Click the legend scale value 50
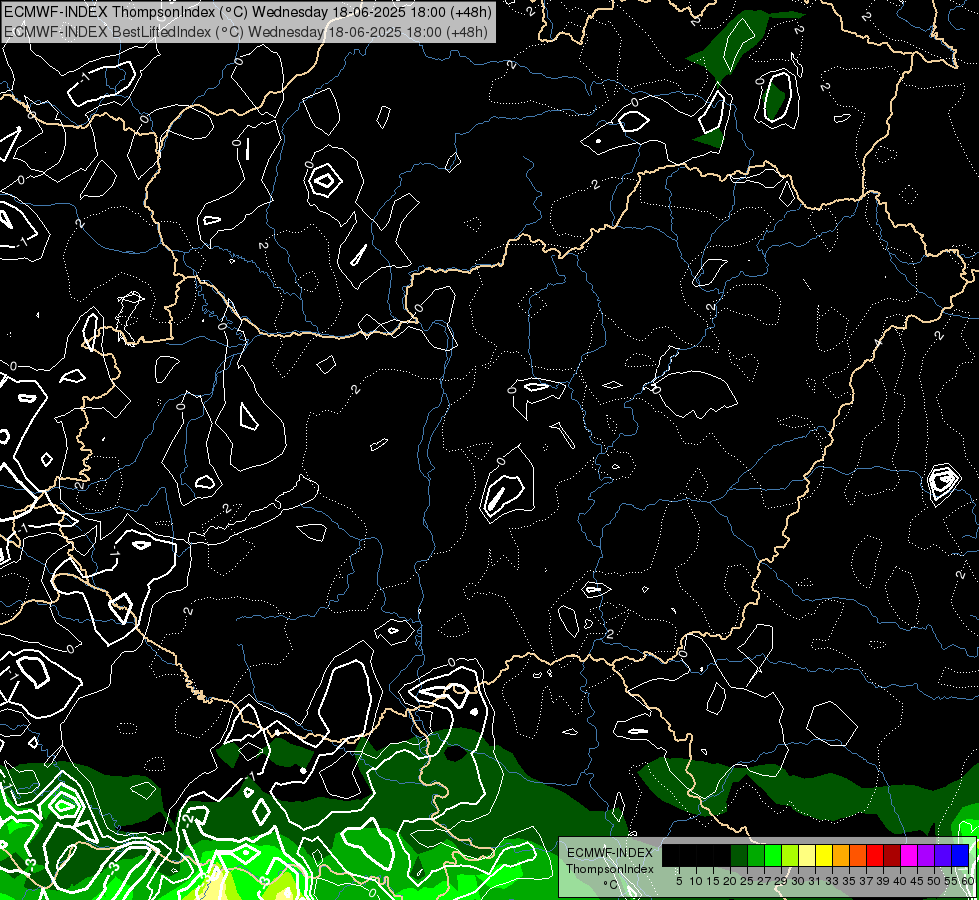Viewport: 979px width, 900px height. tap(933, 881)
